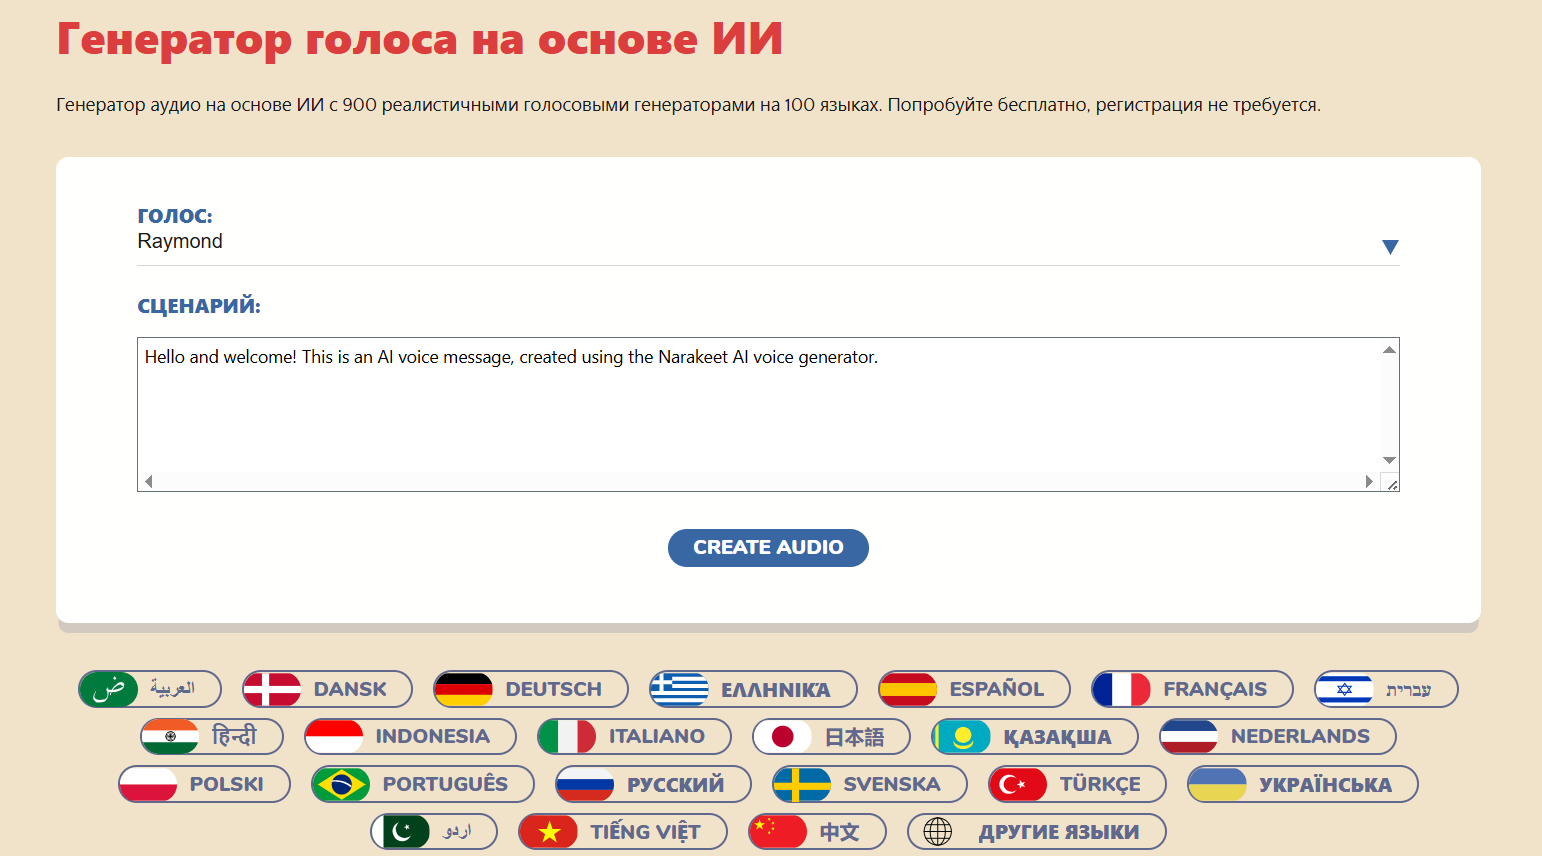This screenshot has height=856, width=1542.
Task: Switch language to Türkçe
Action: [1077, 784]
